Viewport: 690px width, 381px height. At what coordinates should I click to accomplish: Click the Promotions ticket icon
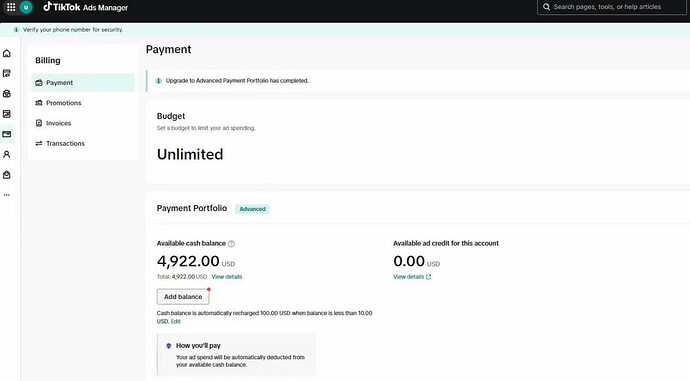(x=39, y=103)
